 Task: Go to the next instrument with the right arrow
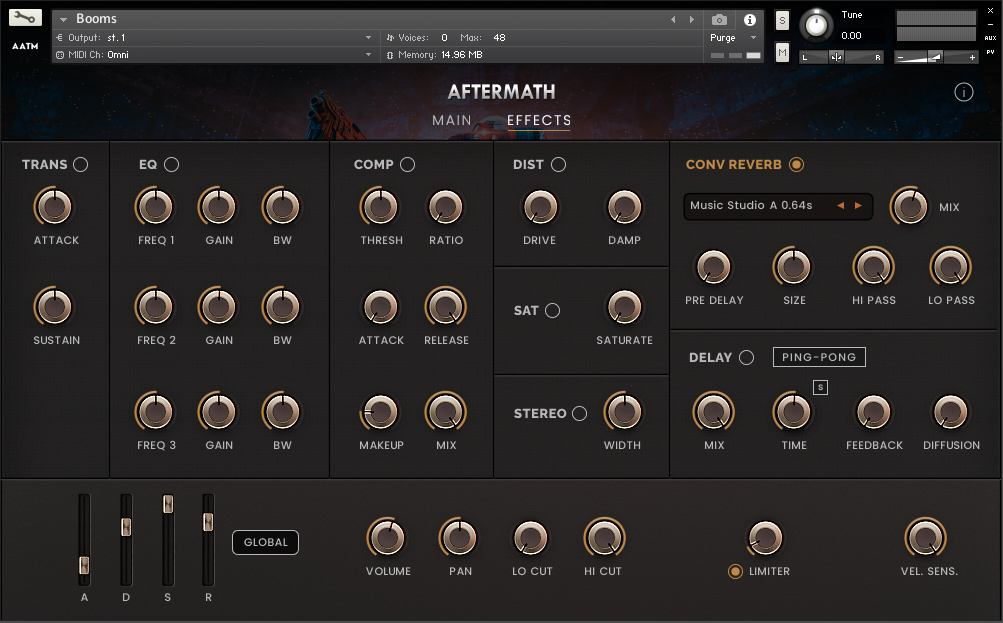tap(689, 19)
